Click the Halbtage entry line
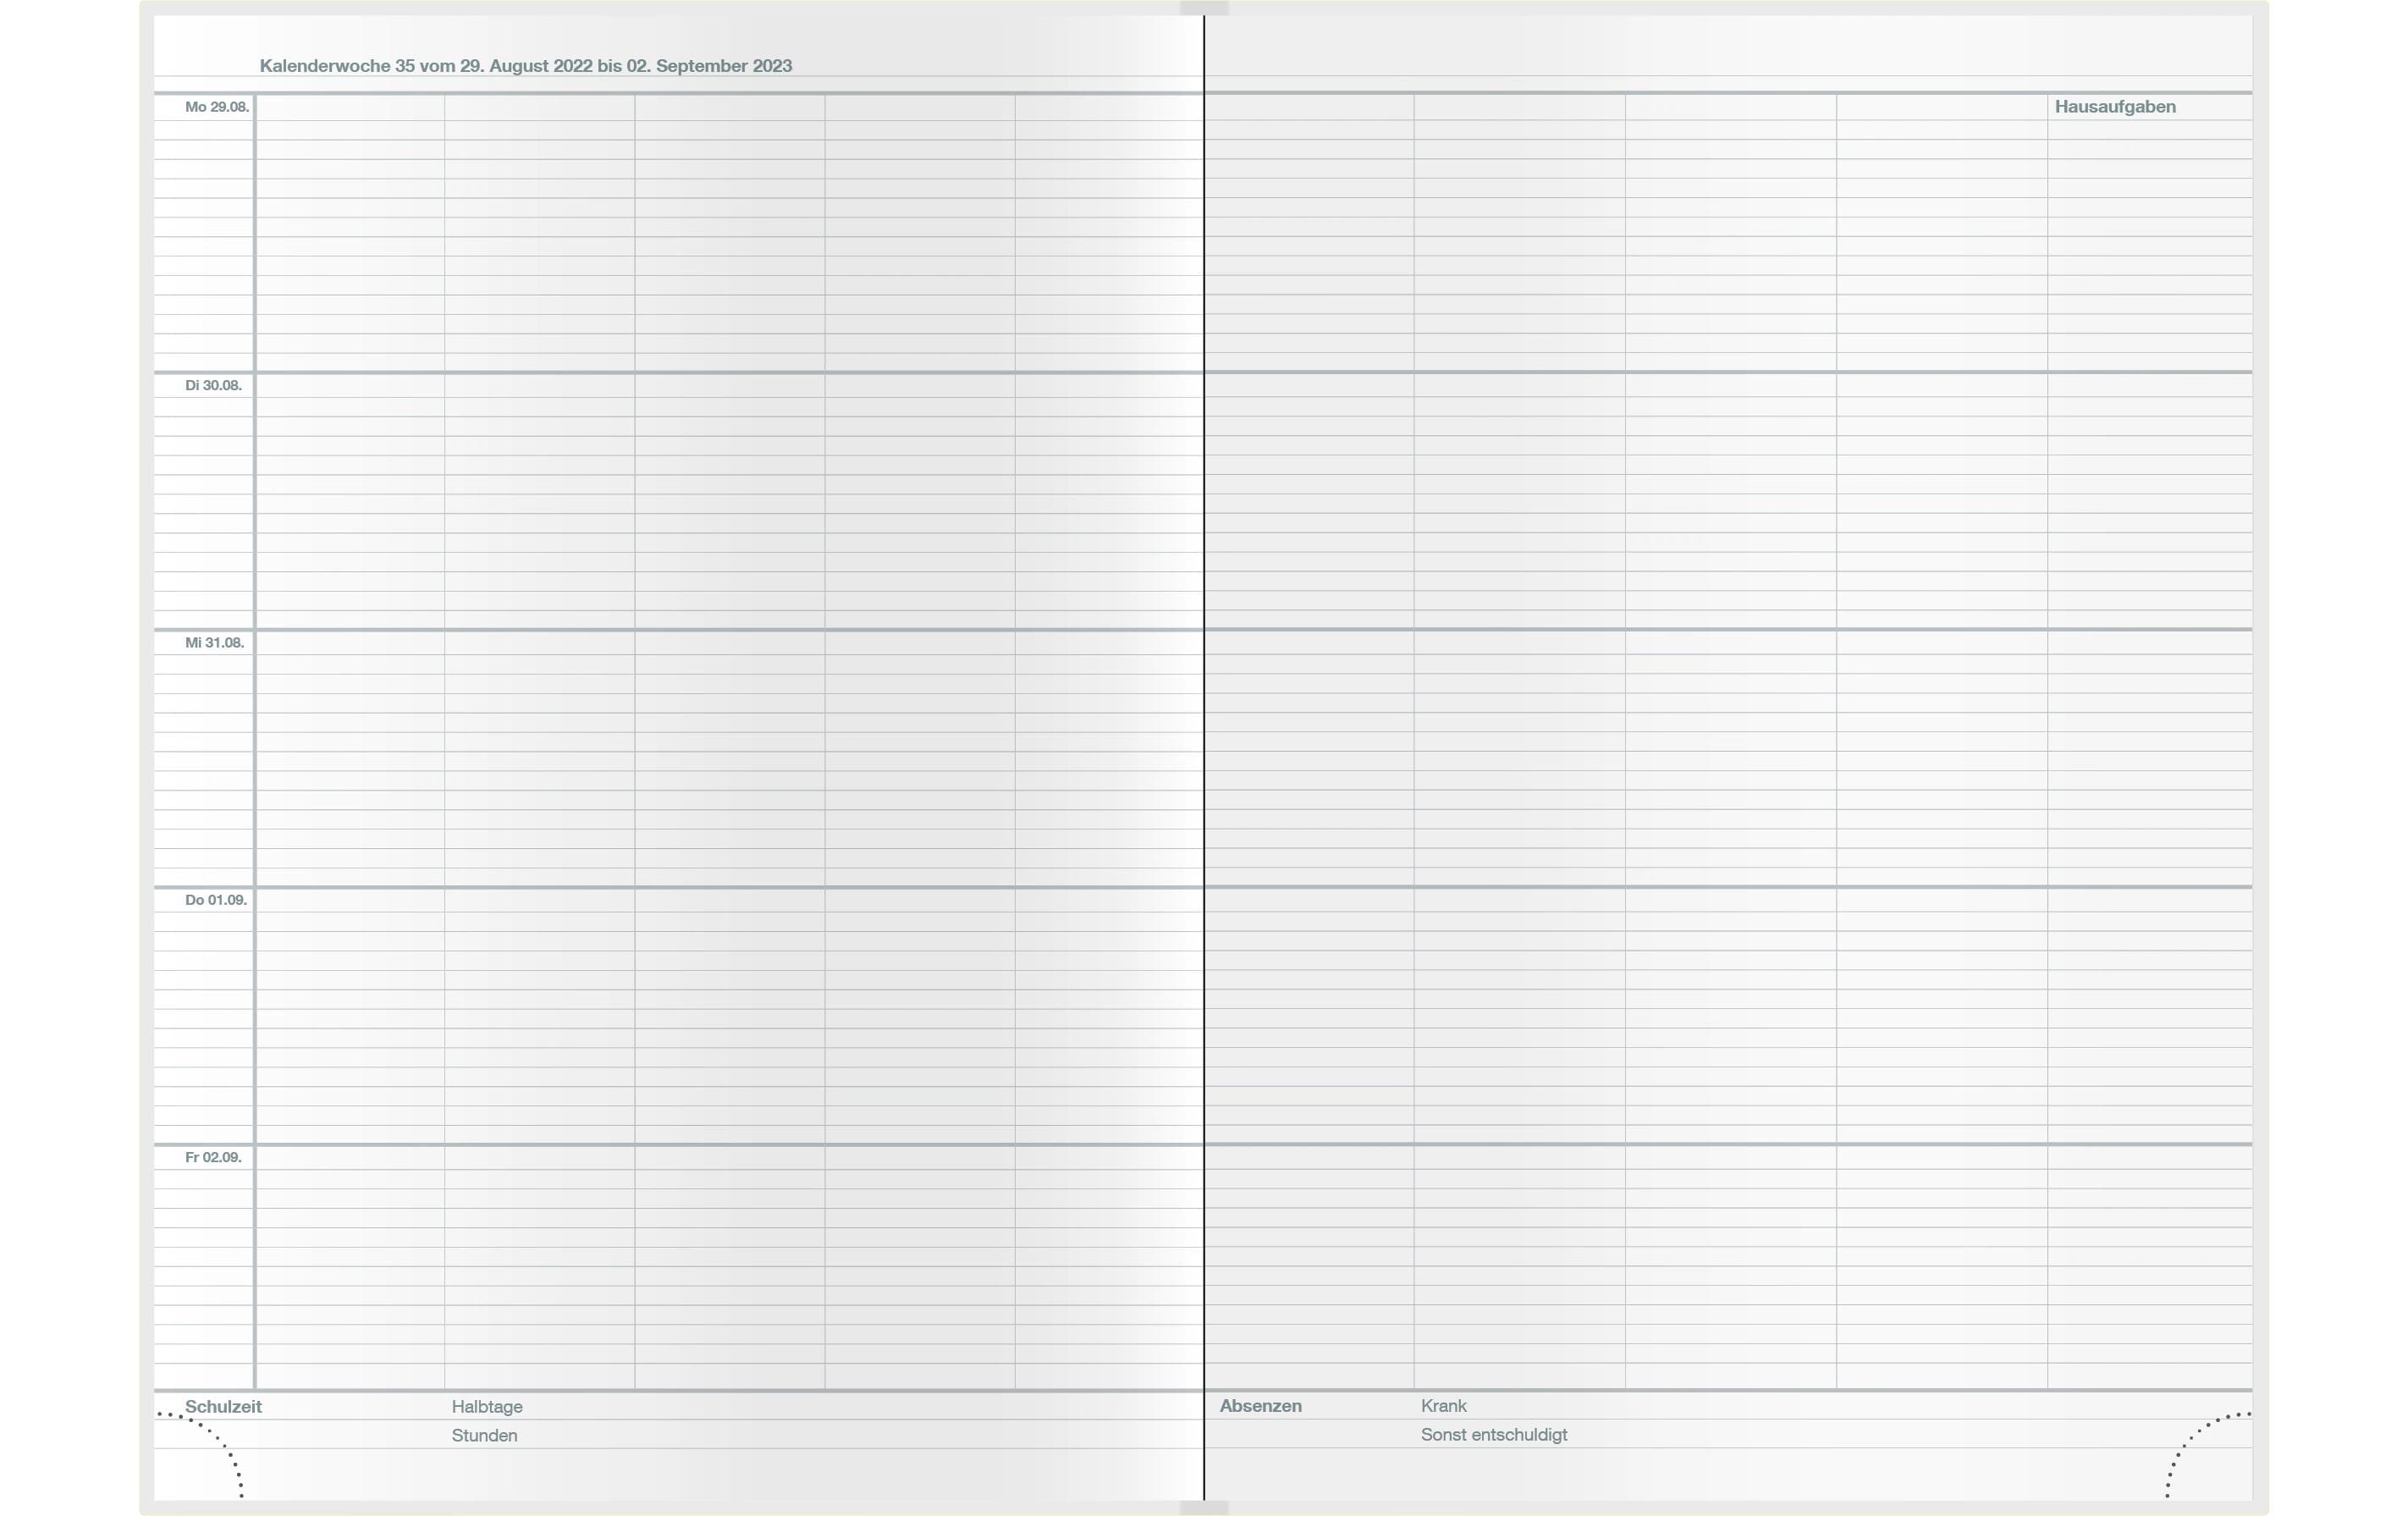Image resolution: width=2408 pixels, height=1516 pixels. coord(825,1406)
